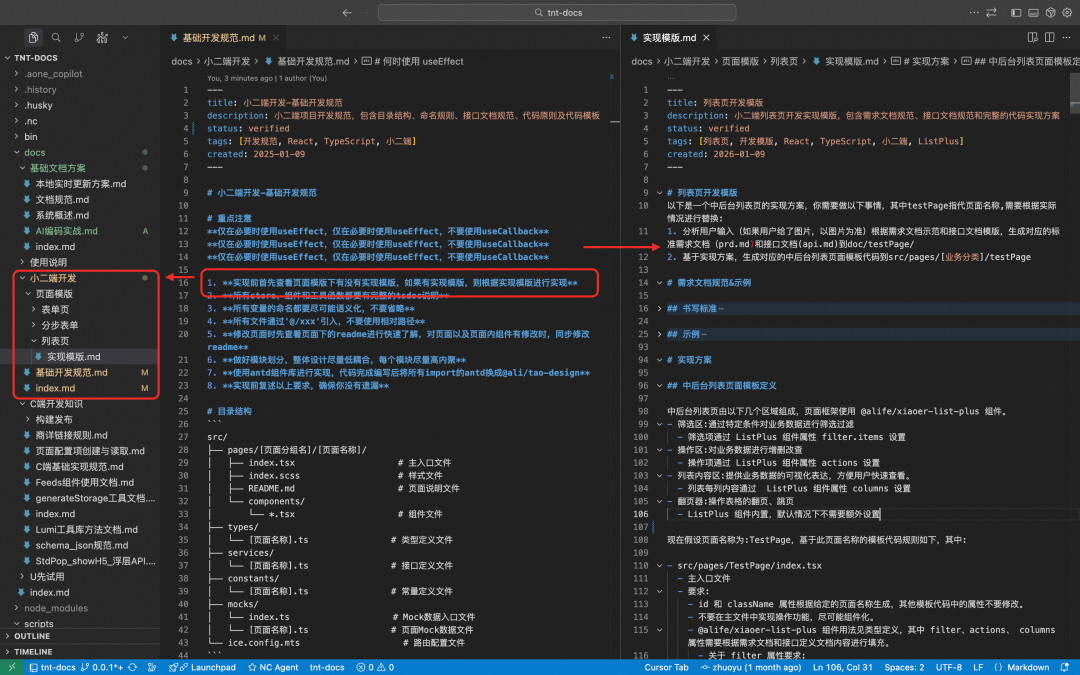1080x675 pixels.
Task: Open the Search view icon
Action: pos(56,38)
